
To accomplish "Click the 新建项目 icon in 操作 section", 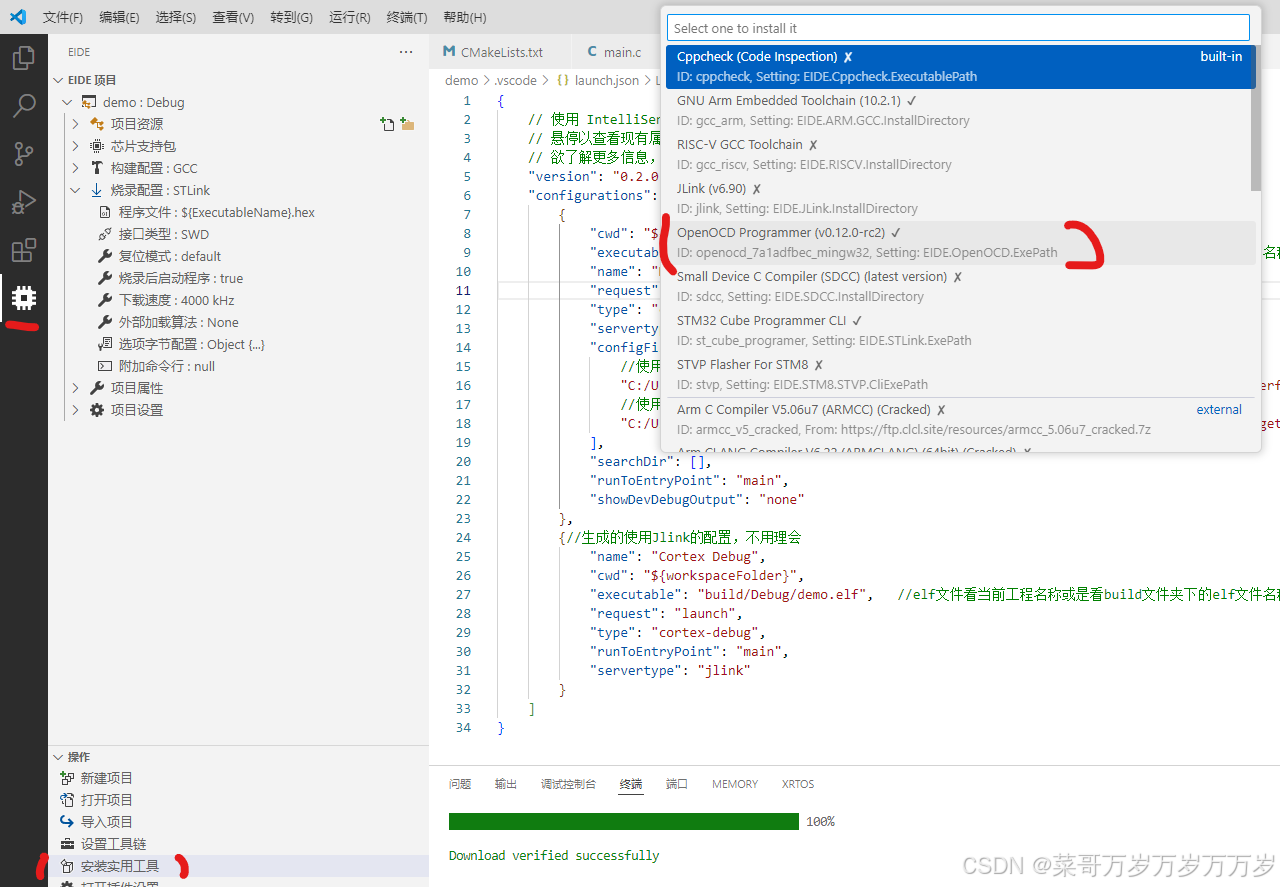I will [x=67, y=778].
